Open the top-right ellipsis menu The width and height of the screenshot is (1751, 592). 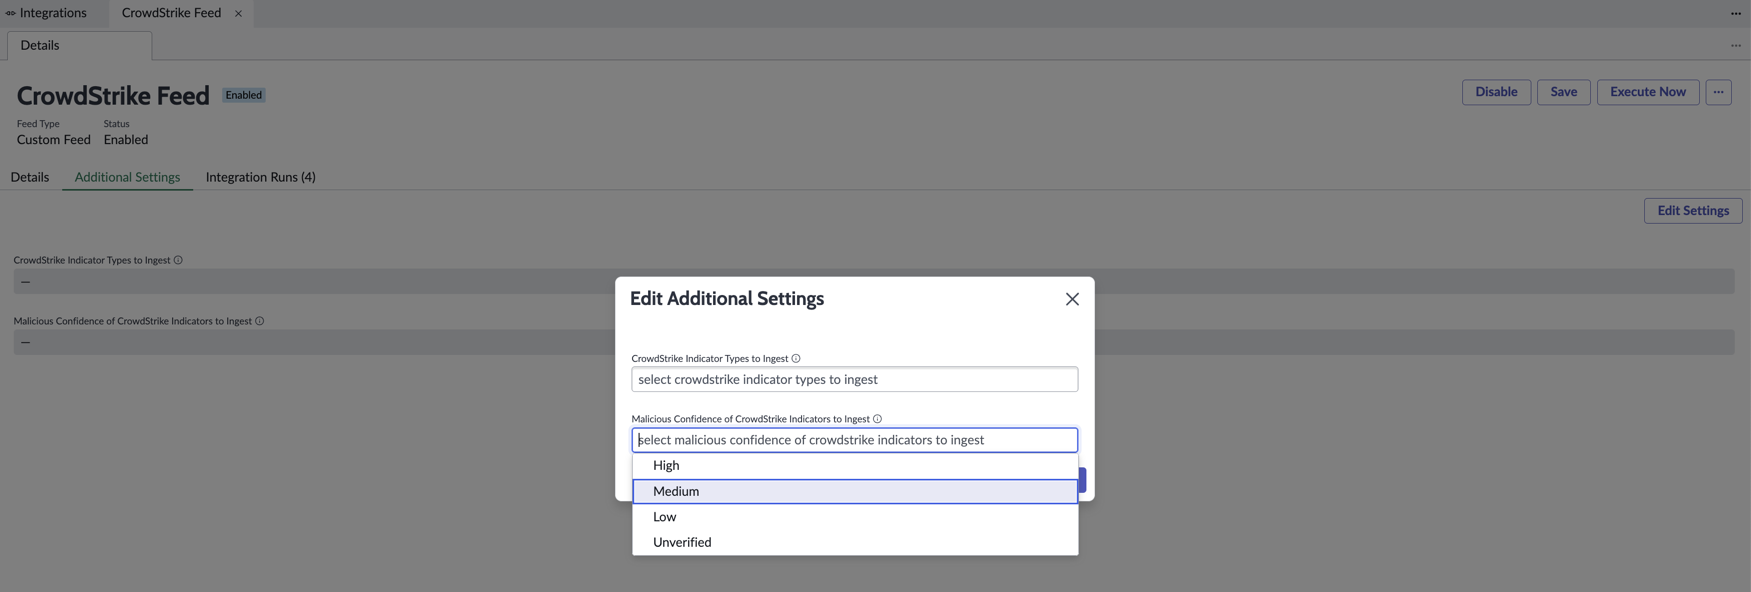coord(1736,13)
